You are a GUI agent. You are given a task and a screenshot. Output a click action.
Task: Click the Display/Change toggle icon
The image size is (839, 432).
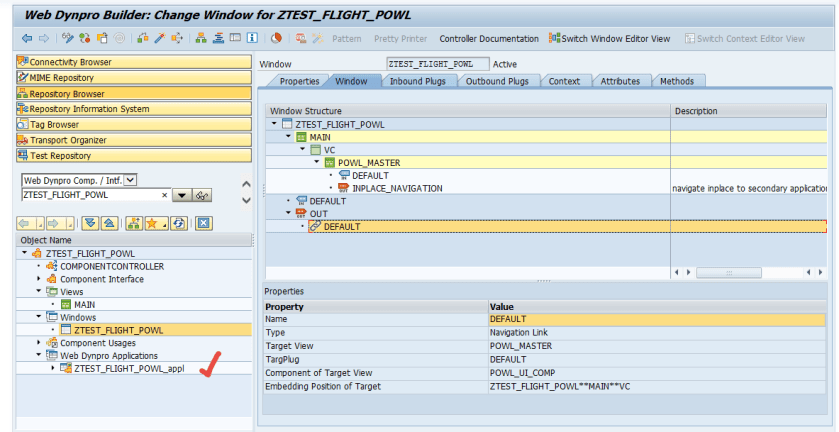pos(67,38)
